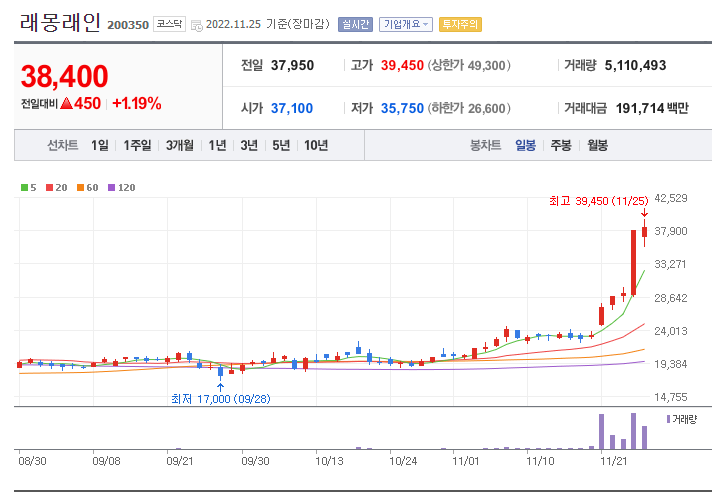The image size is (712, 492).
Task: Click the 10/13 date axis label
Action: click(x=329, y=461)
